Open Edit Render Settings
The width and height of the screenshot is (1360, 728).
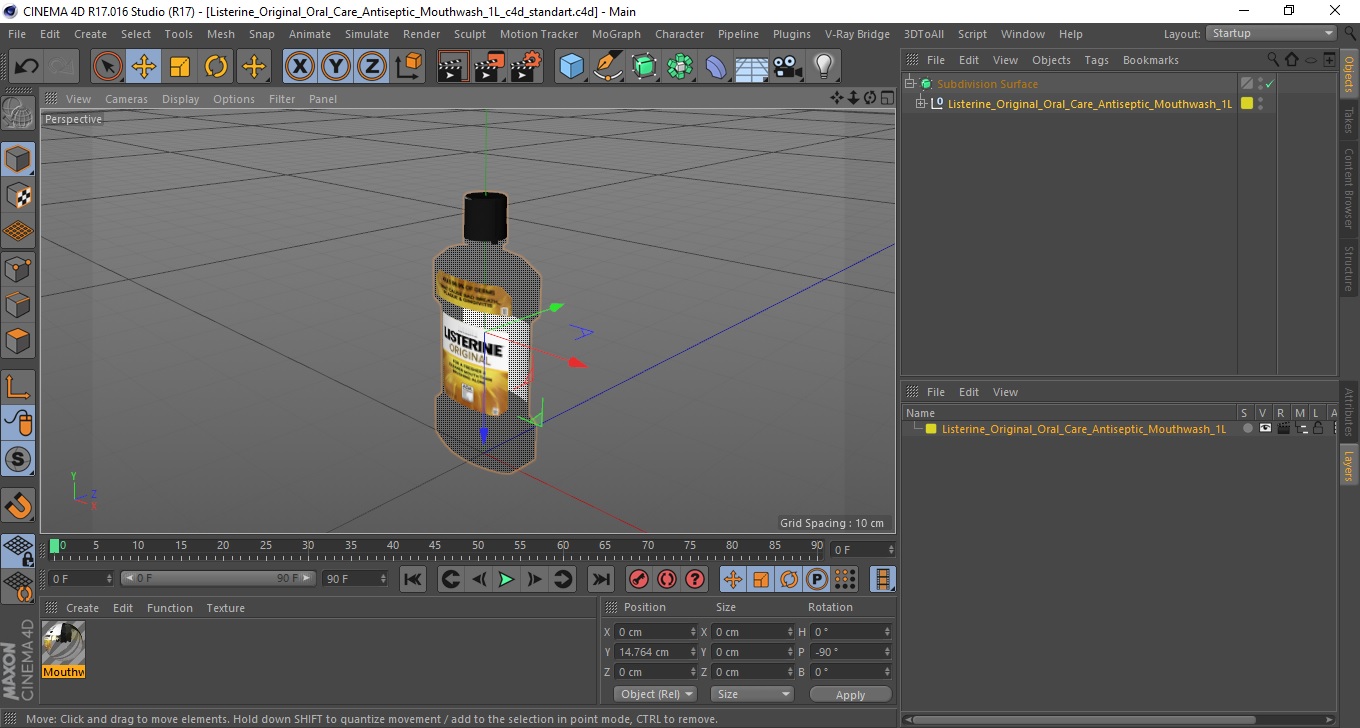click(525, 67)
